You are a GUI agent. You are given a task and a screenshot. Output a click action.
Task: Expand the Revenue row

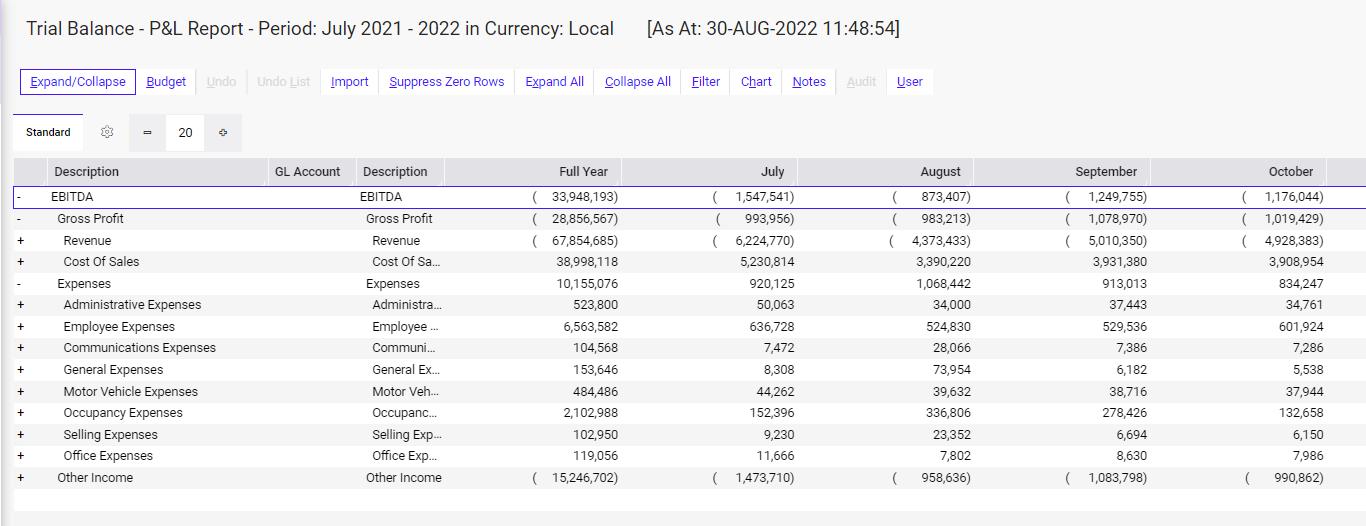point(20,241)
